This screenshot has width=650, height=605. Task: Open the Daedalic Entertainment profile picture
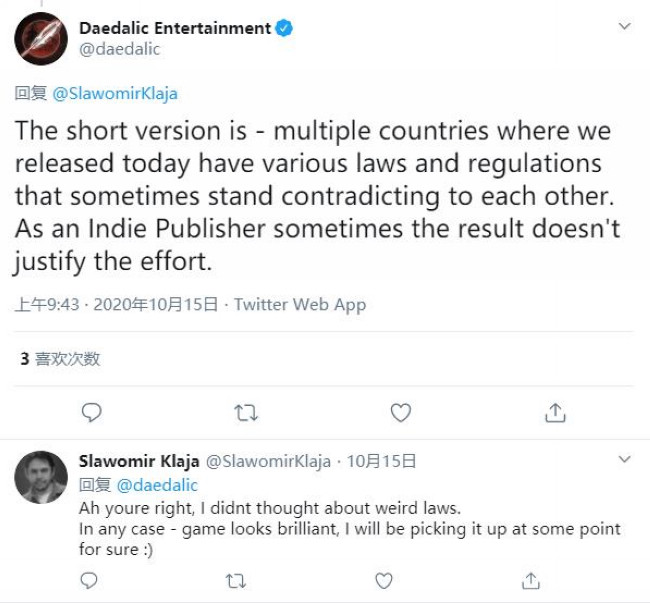coord(41,39)
